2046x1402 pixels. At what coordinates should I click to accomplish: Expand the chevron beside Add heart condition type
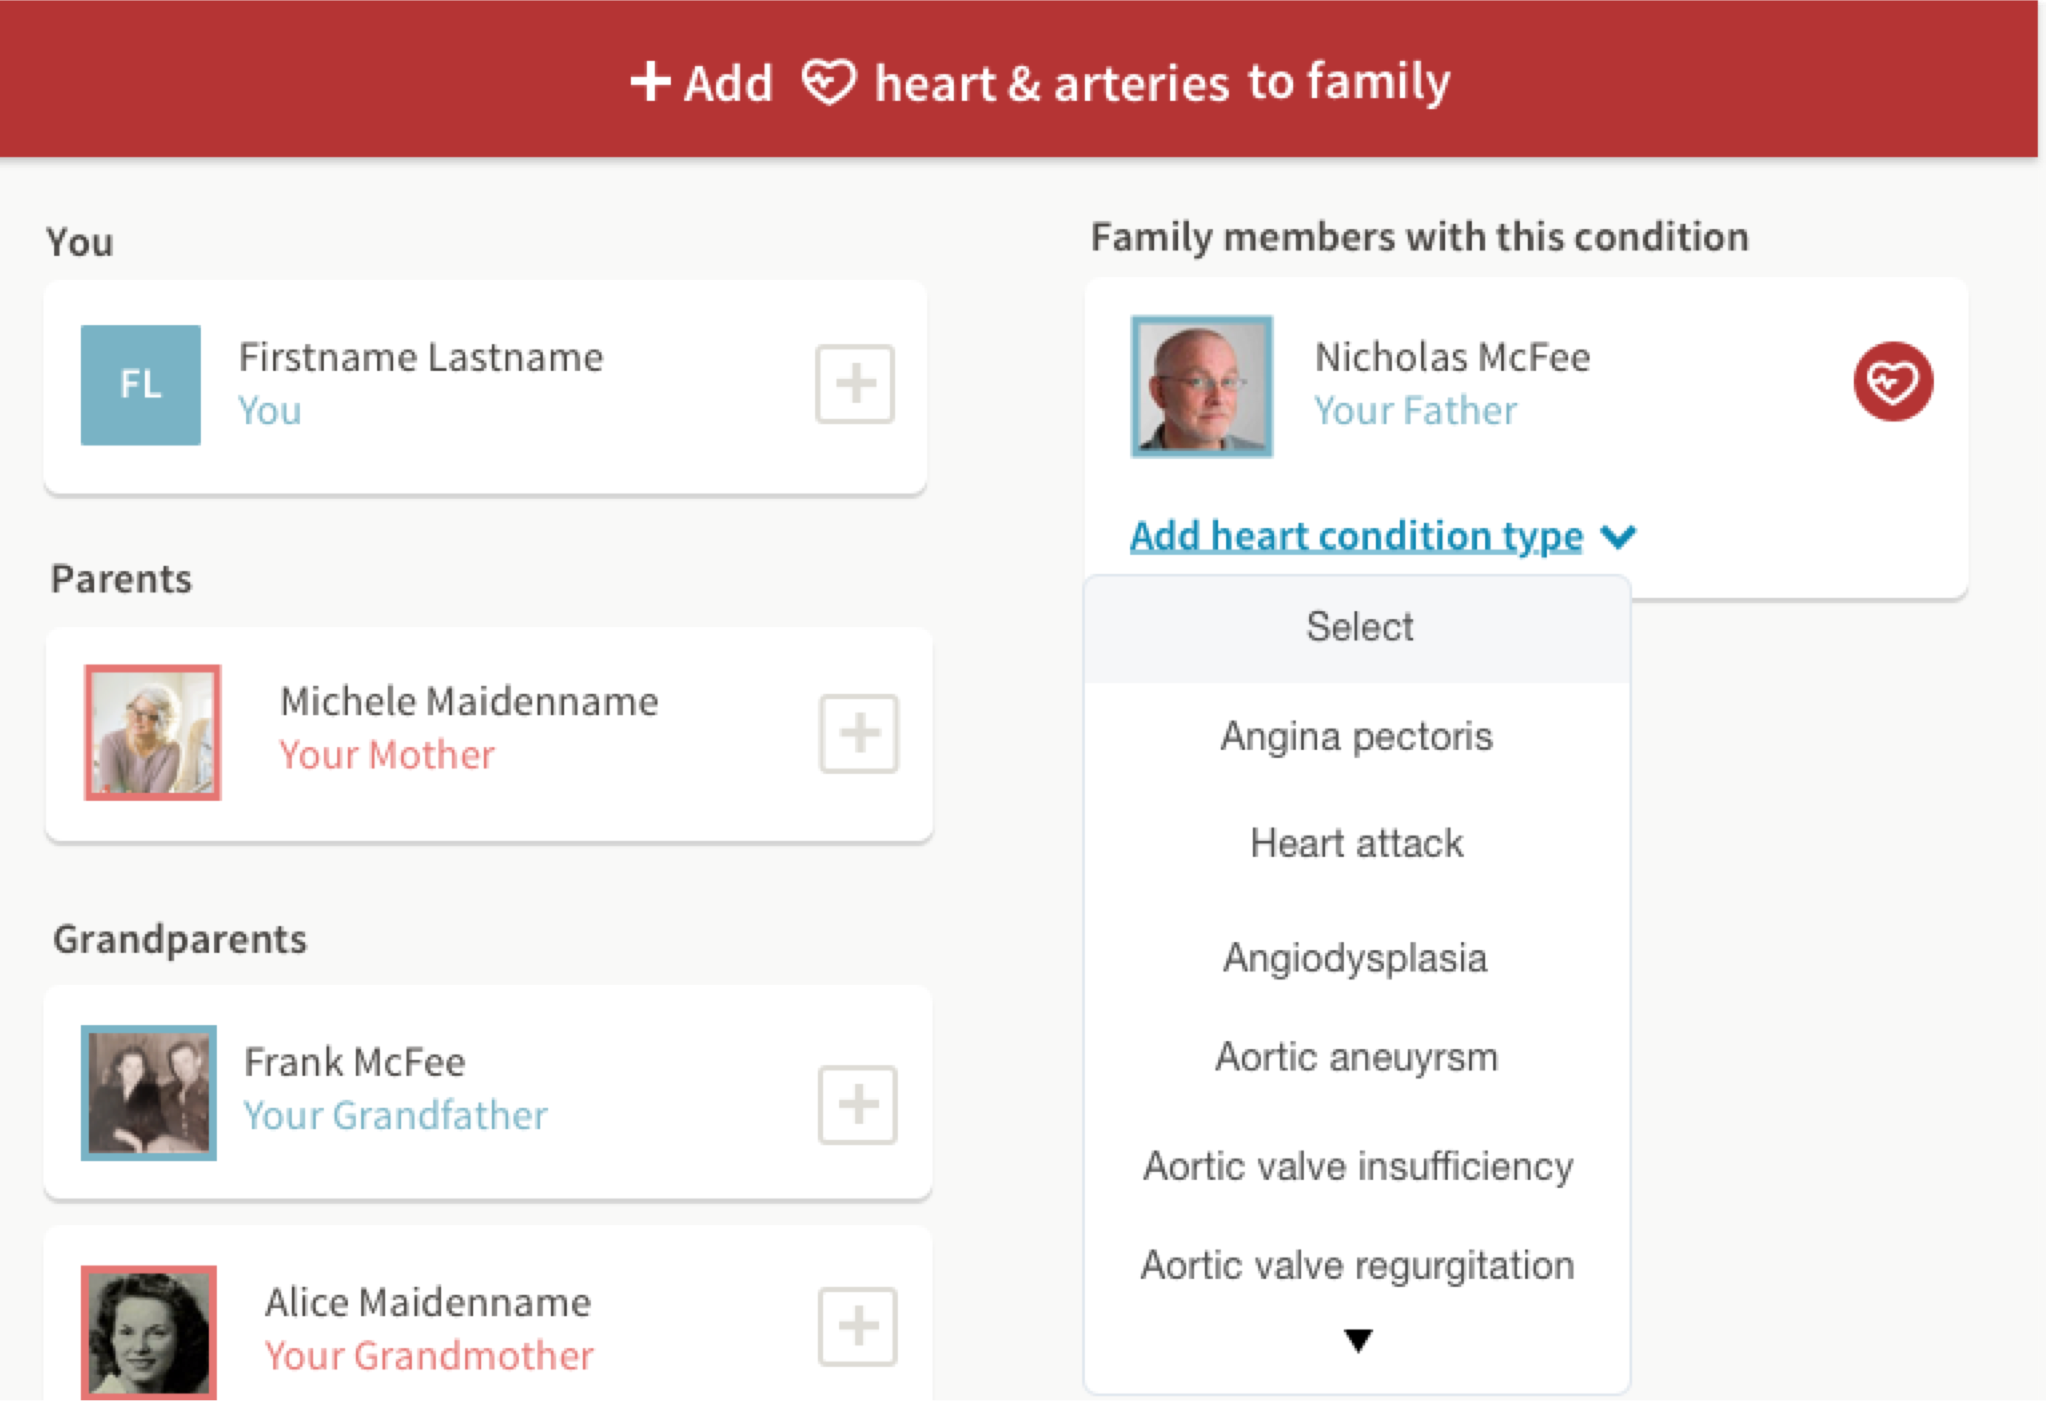click(x=1619, y=537)
